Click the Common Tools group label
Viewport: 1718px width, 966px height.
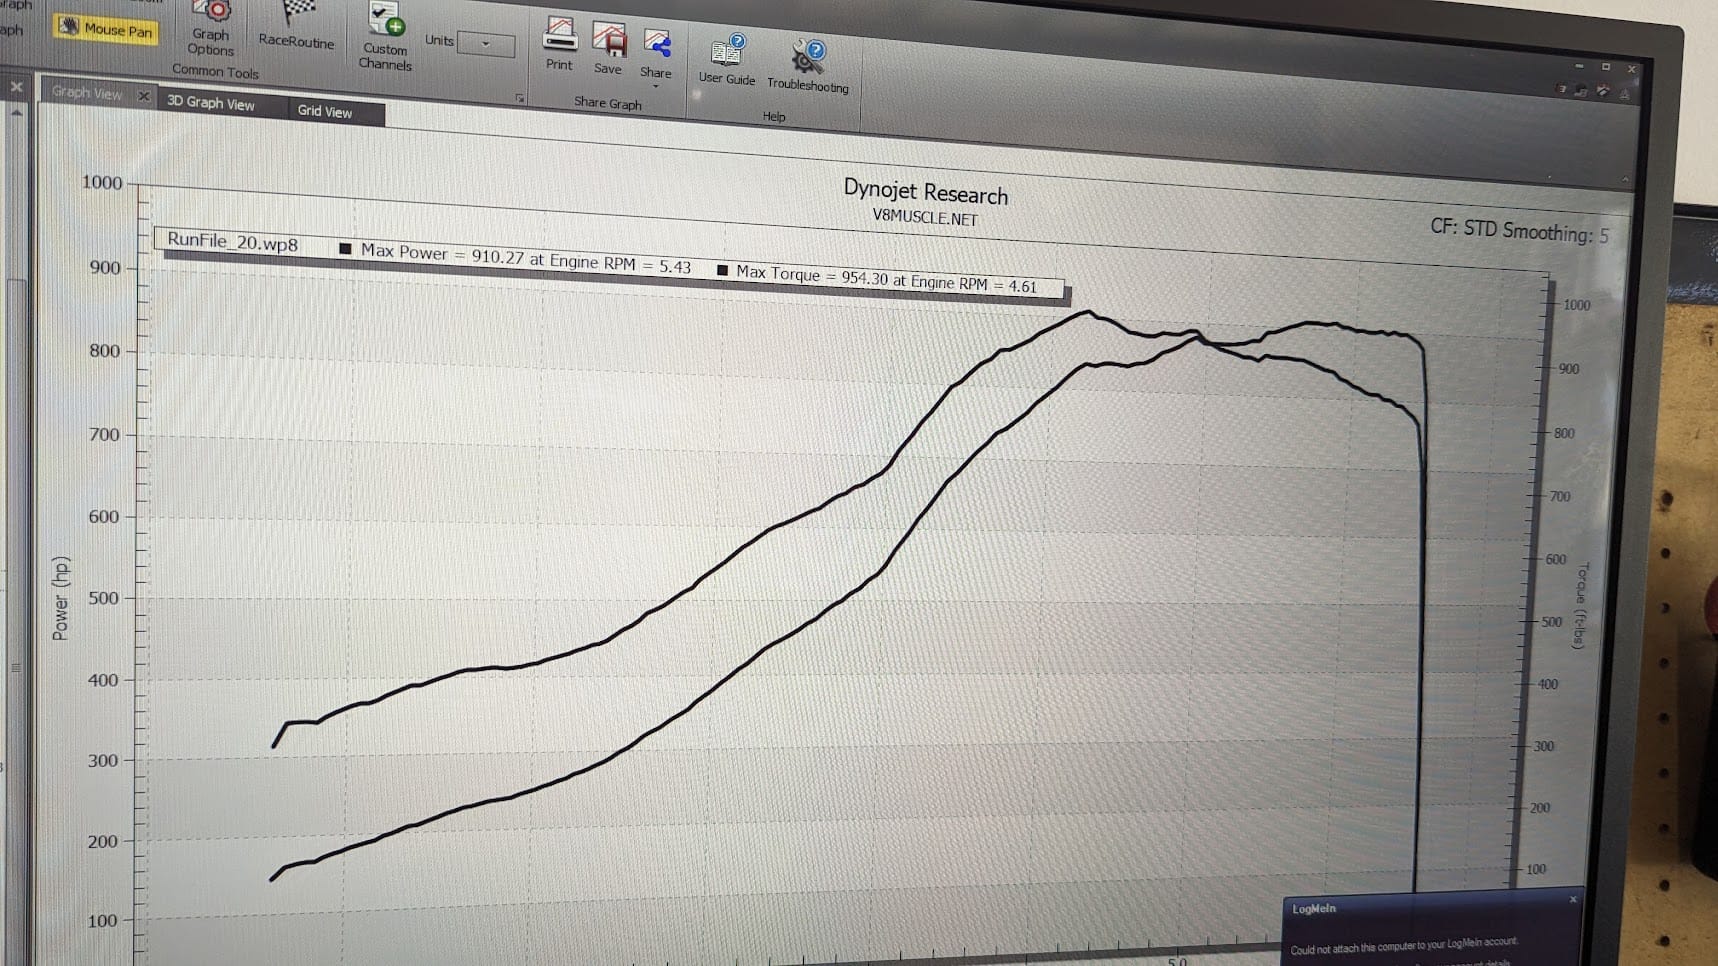point(215,71)
